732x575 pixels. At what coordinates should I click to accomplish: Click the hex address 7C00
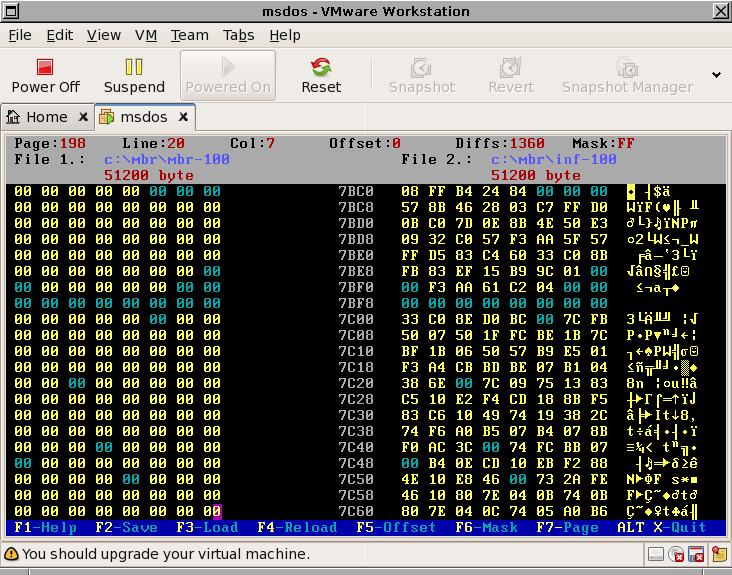point(356,319)
